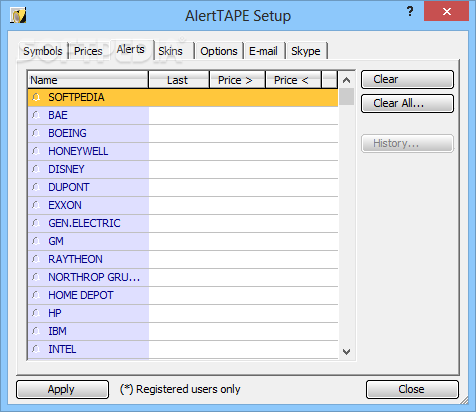Click the bell icon beside DISNEY
Image resolution: width=476 pixels, height=412 pixels.
[36, 169]
